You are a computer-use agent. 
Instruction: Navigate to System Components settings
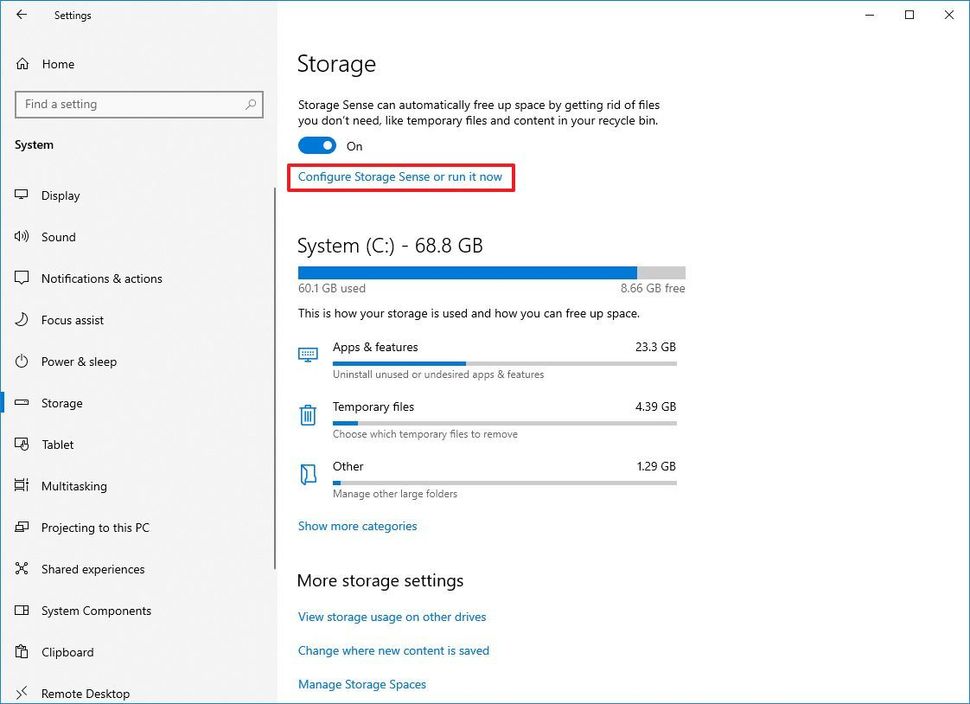22,610
